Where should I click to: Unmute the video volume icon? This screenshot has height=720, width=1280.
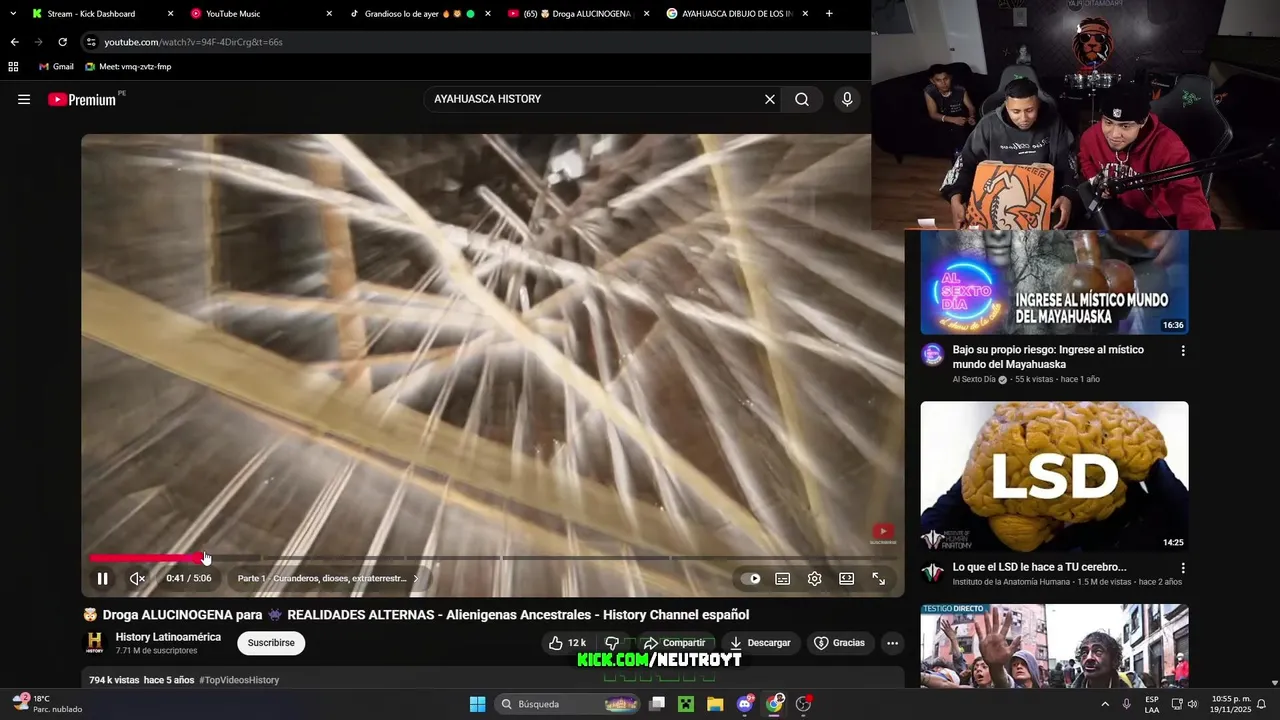(x=137, y=578)
